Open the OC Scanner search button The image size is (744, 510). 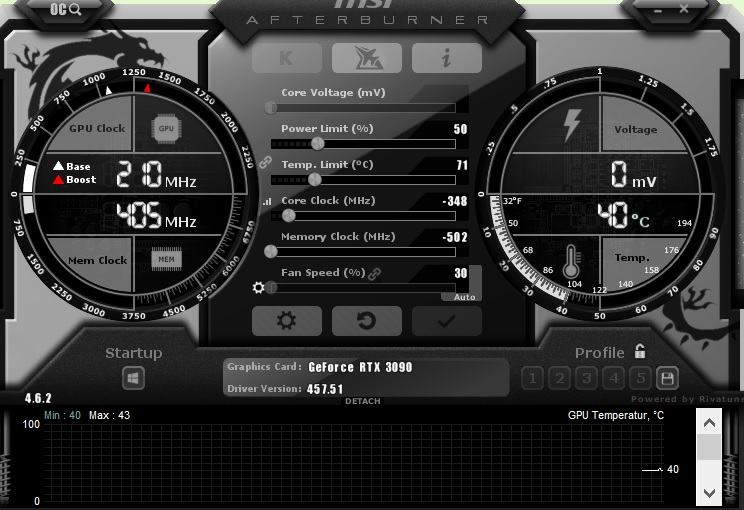(65, 9)
